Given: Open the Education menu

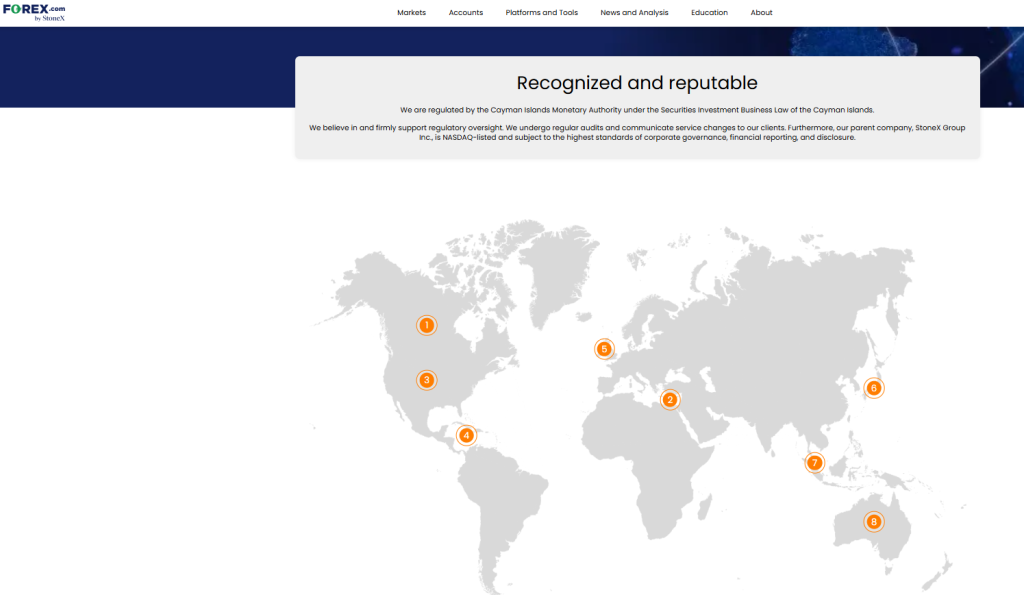Looking at the screenshot, I should coord(709,12).
